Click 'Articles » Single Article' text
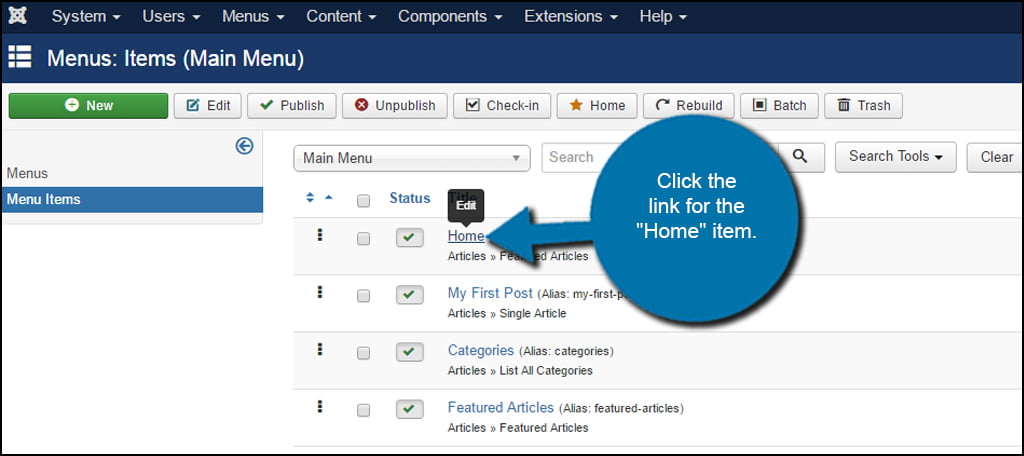The width and height of the screenshot is (1024, 456). coord(507,314)
